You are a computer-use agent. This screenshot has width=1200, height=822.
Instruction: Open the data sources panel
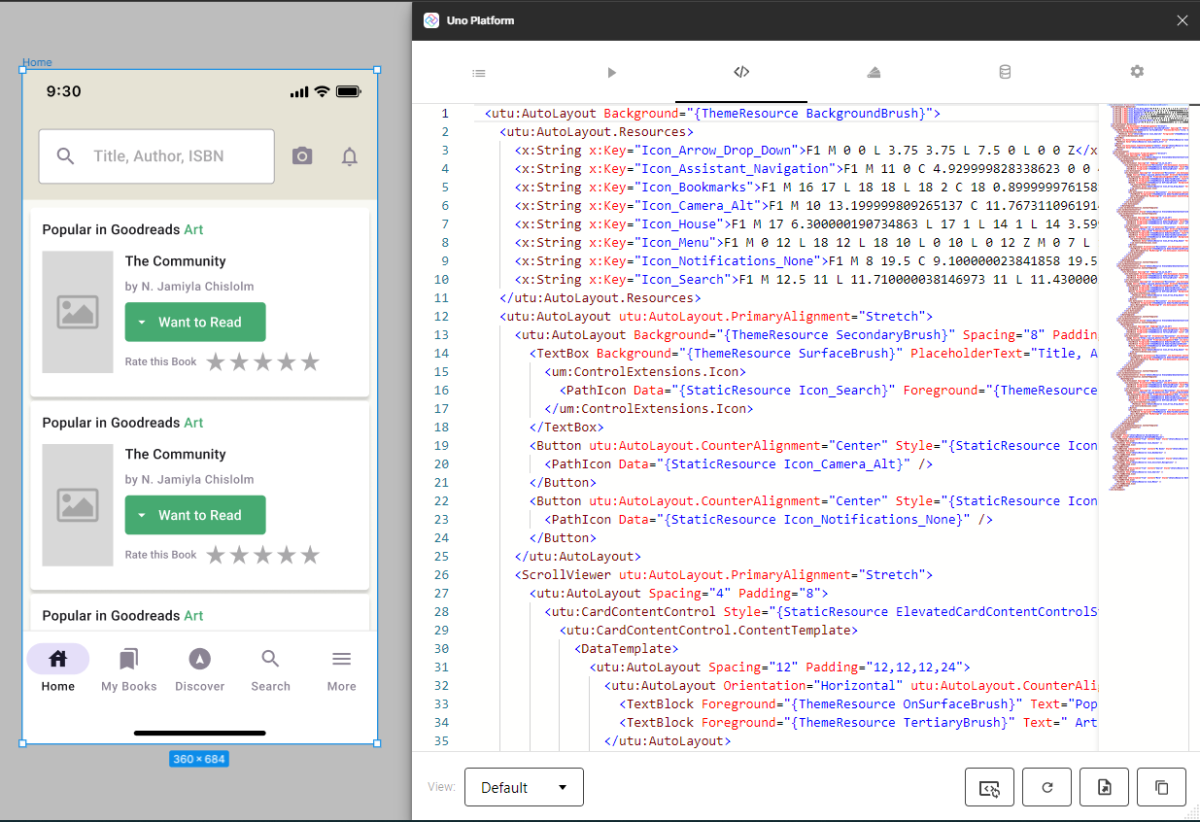(x=1004, y=72)
